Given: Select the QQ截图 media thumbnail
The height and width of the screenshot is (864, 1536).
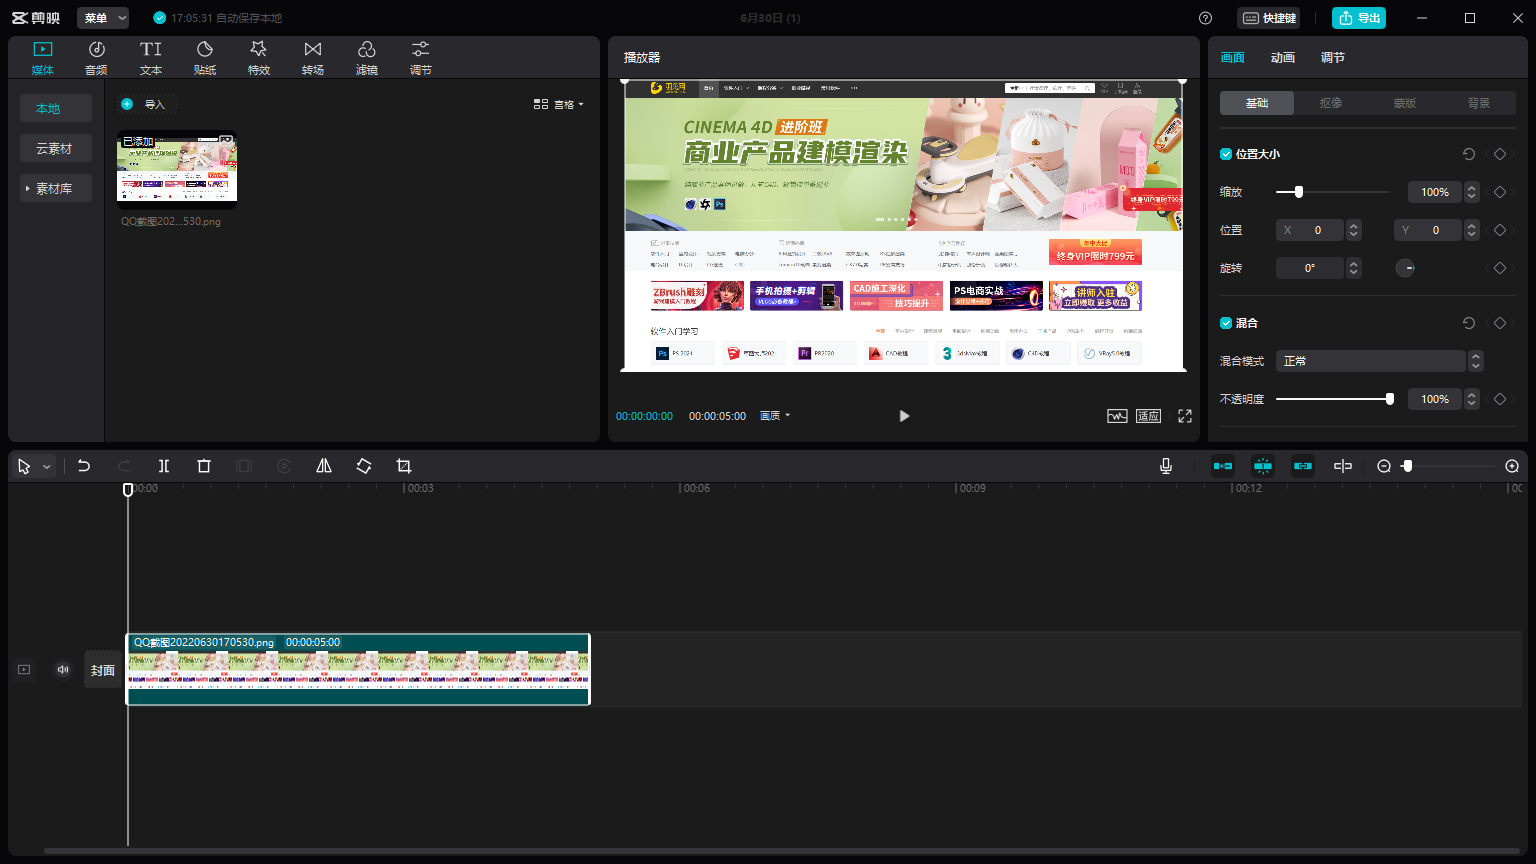Looking at the screenshot, I should [x=177, y=168].
